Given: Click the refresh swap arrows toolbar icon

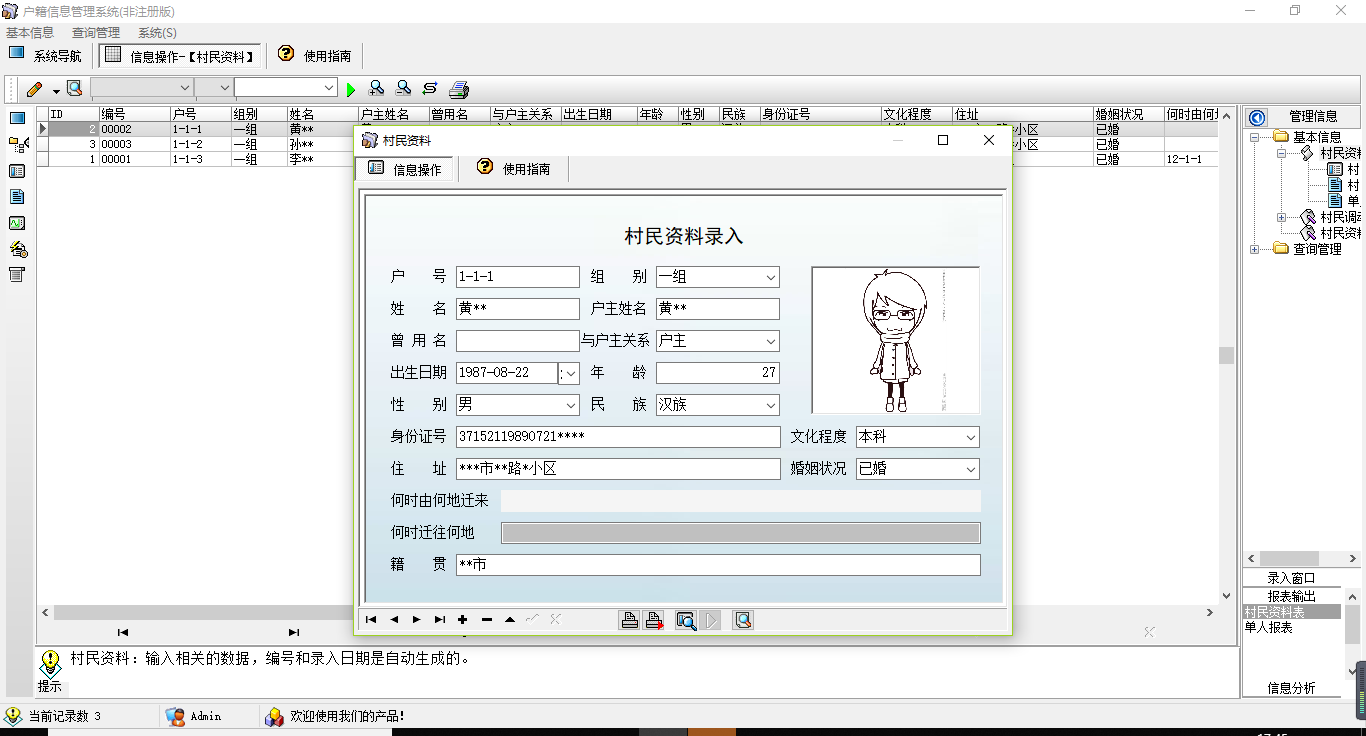Looking at the screenshot, I should 430,88.
